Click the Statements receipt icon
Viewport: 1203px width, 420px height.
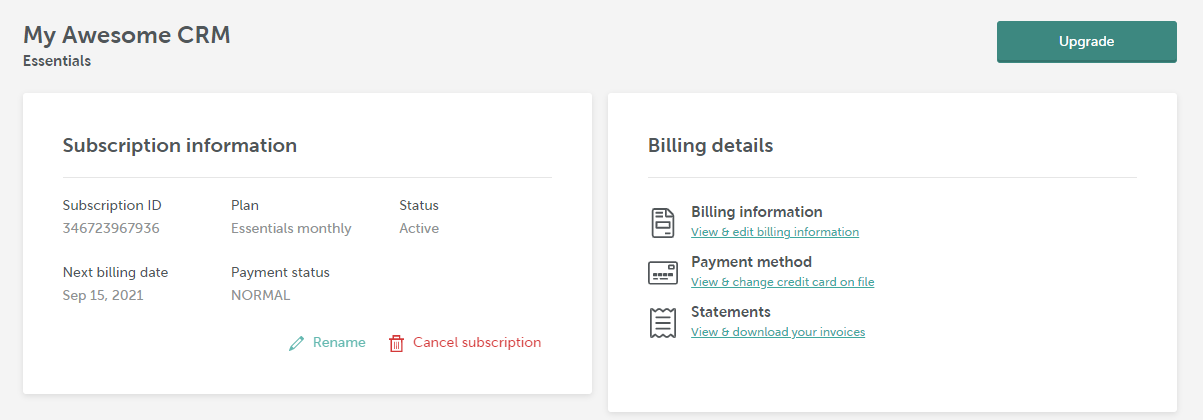[x=659, y=322]
